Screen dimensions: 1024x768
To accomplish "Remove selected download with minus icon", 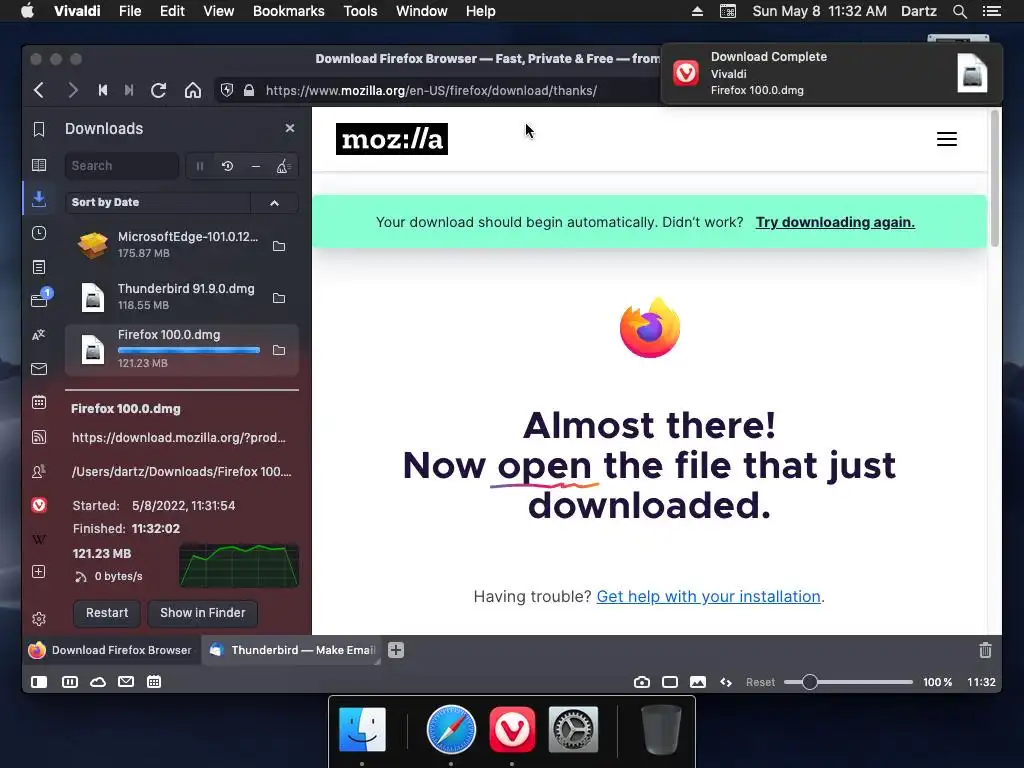I will 256,167.
